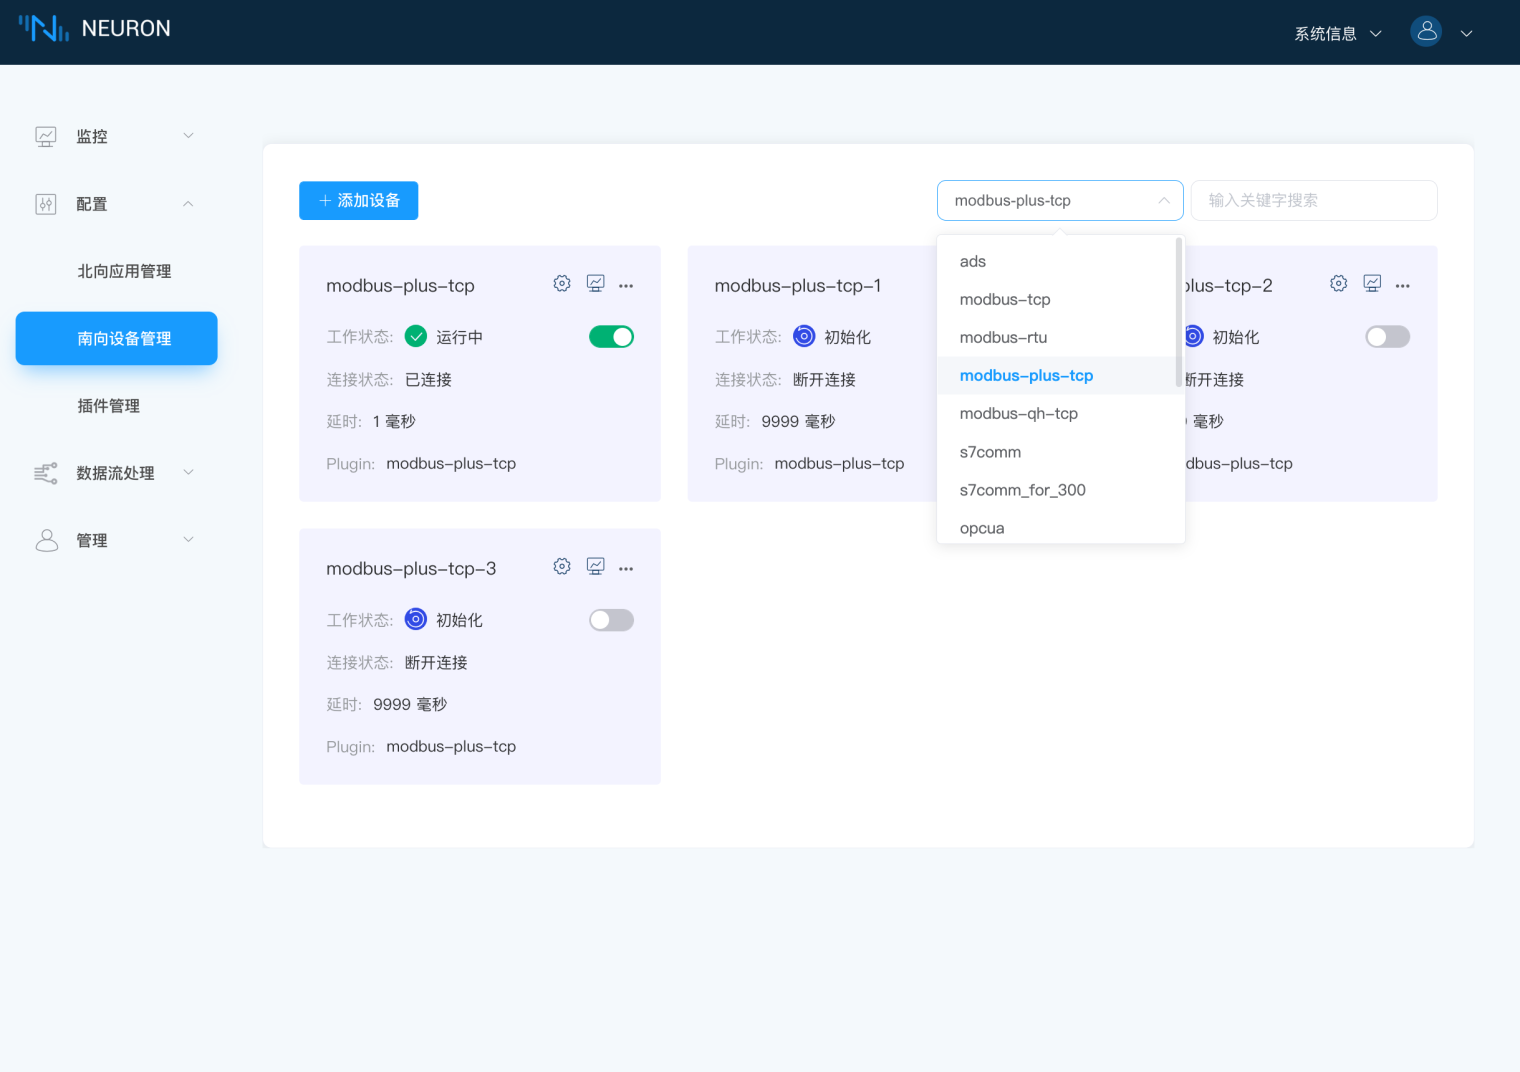The height and width of the screenshot is (1072, 1520).
Task: Expand the 监控 sidebar section
Action: coord(188,136)
